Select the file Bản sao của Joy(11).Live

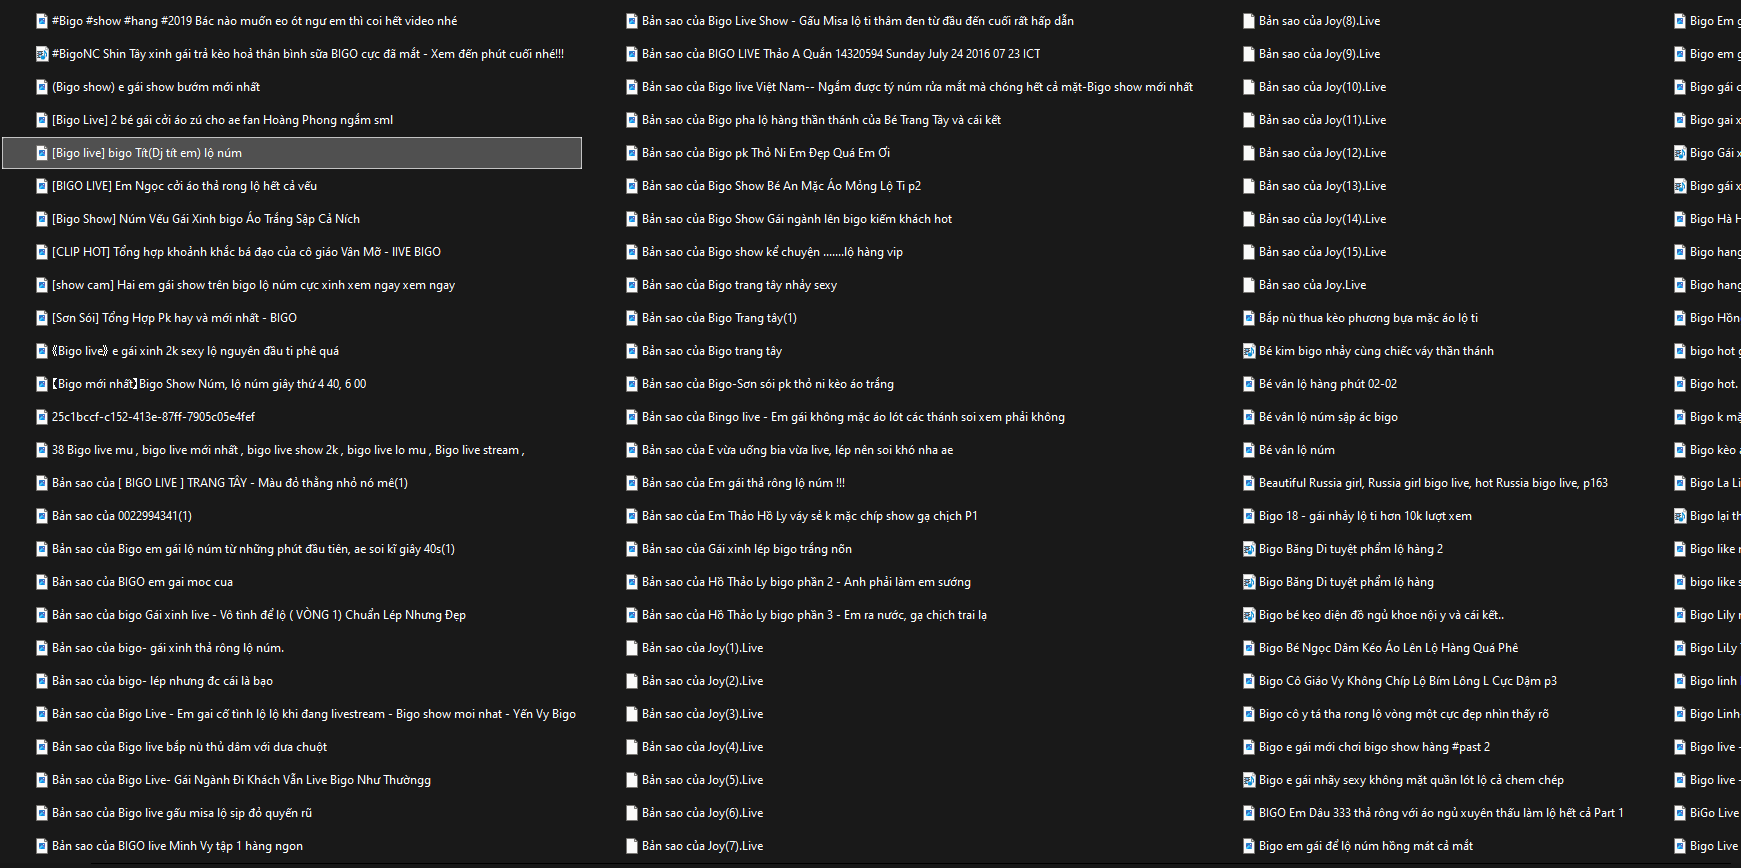tap(1322, 120)
